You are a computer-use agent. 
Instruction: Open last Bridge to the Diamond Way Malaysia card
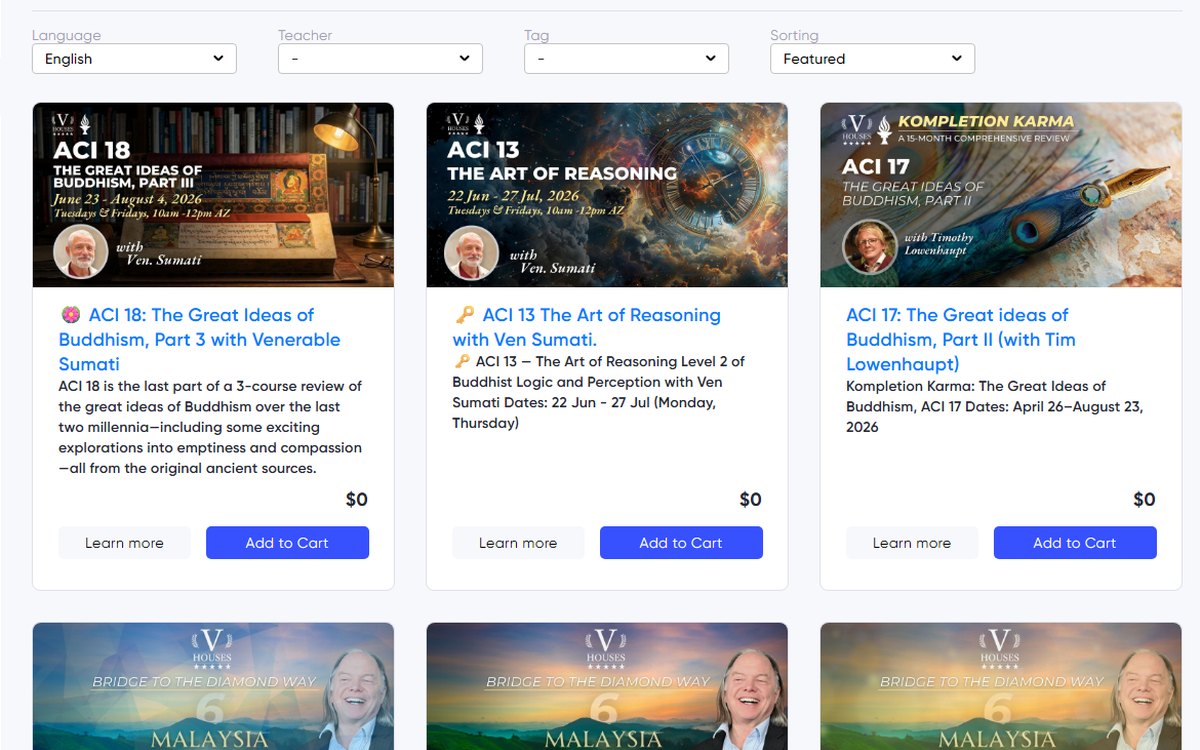click(1001, 686)
